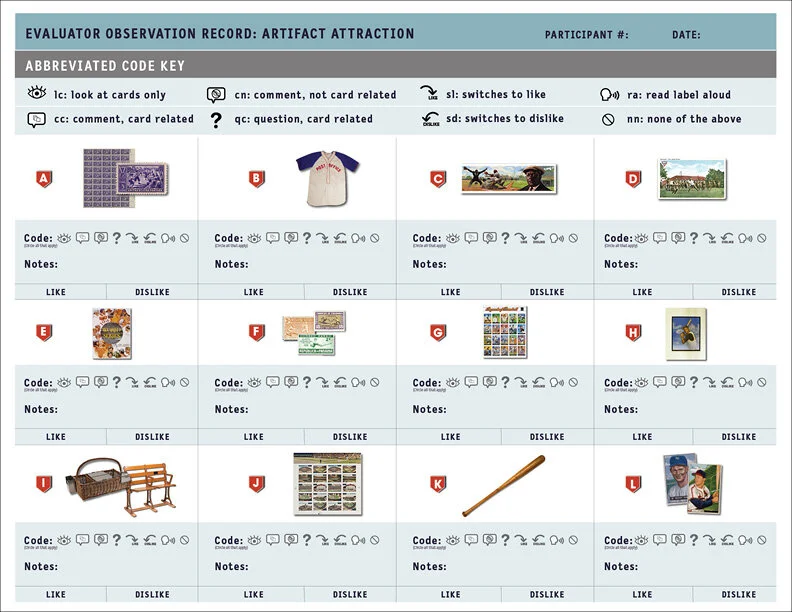The image size is (792, 612).
Task: Circle the card-related comment icon in card E
Action: click(x=82, y=382)
